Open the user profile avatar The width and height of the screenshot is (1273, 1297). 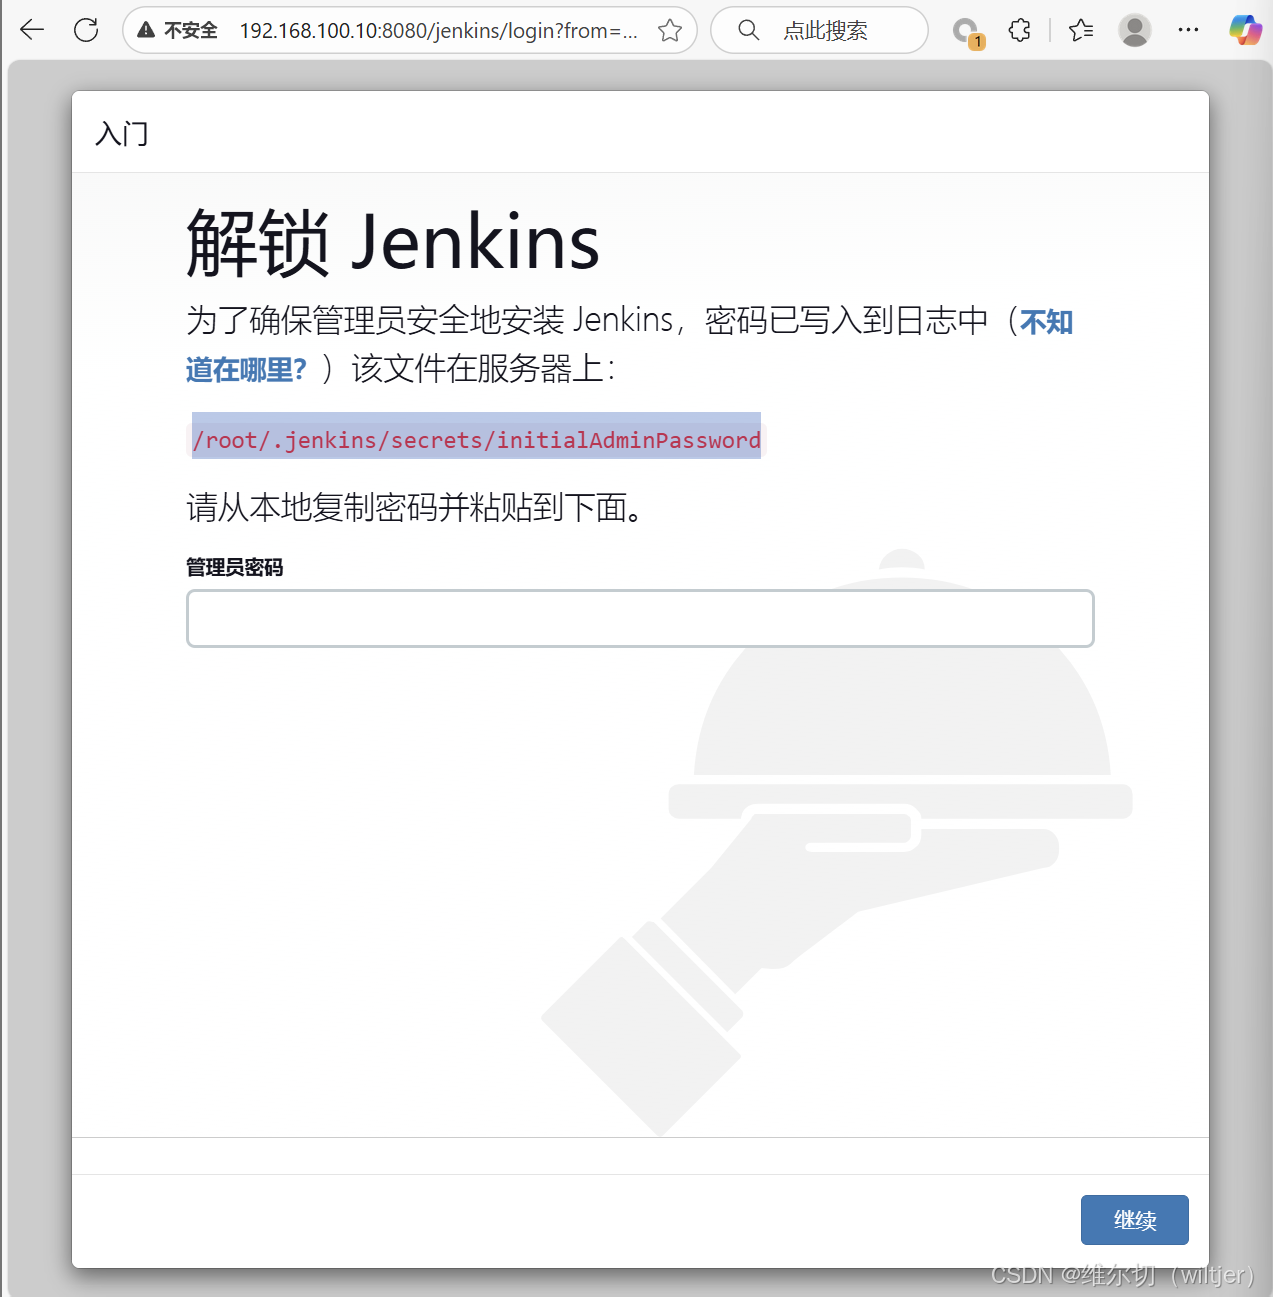1134,30
